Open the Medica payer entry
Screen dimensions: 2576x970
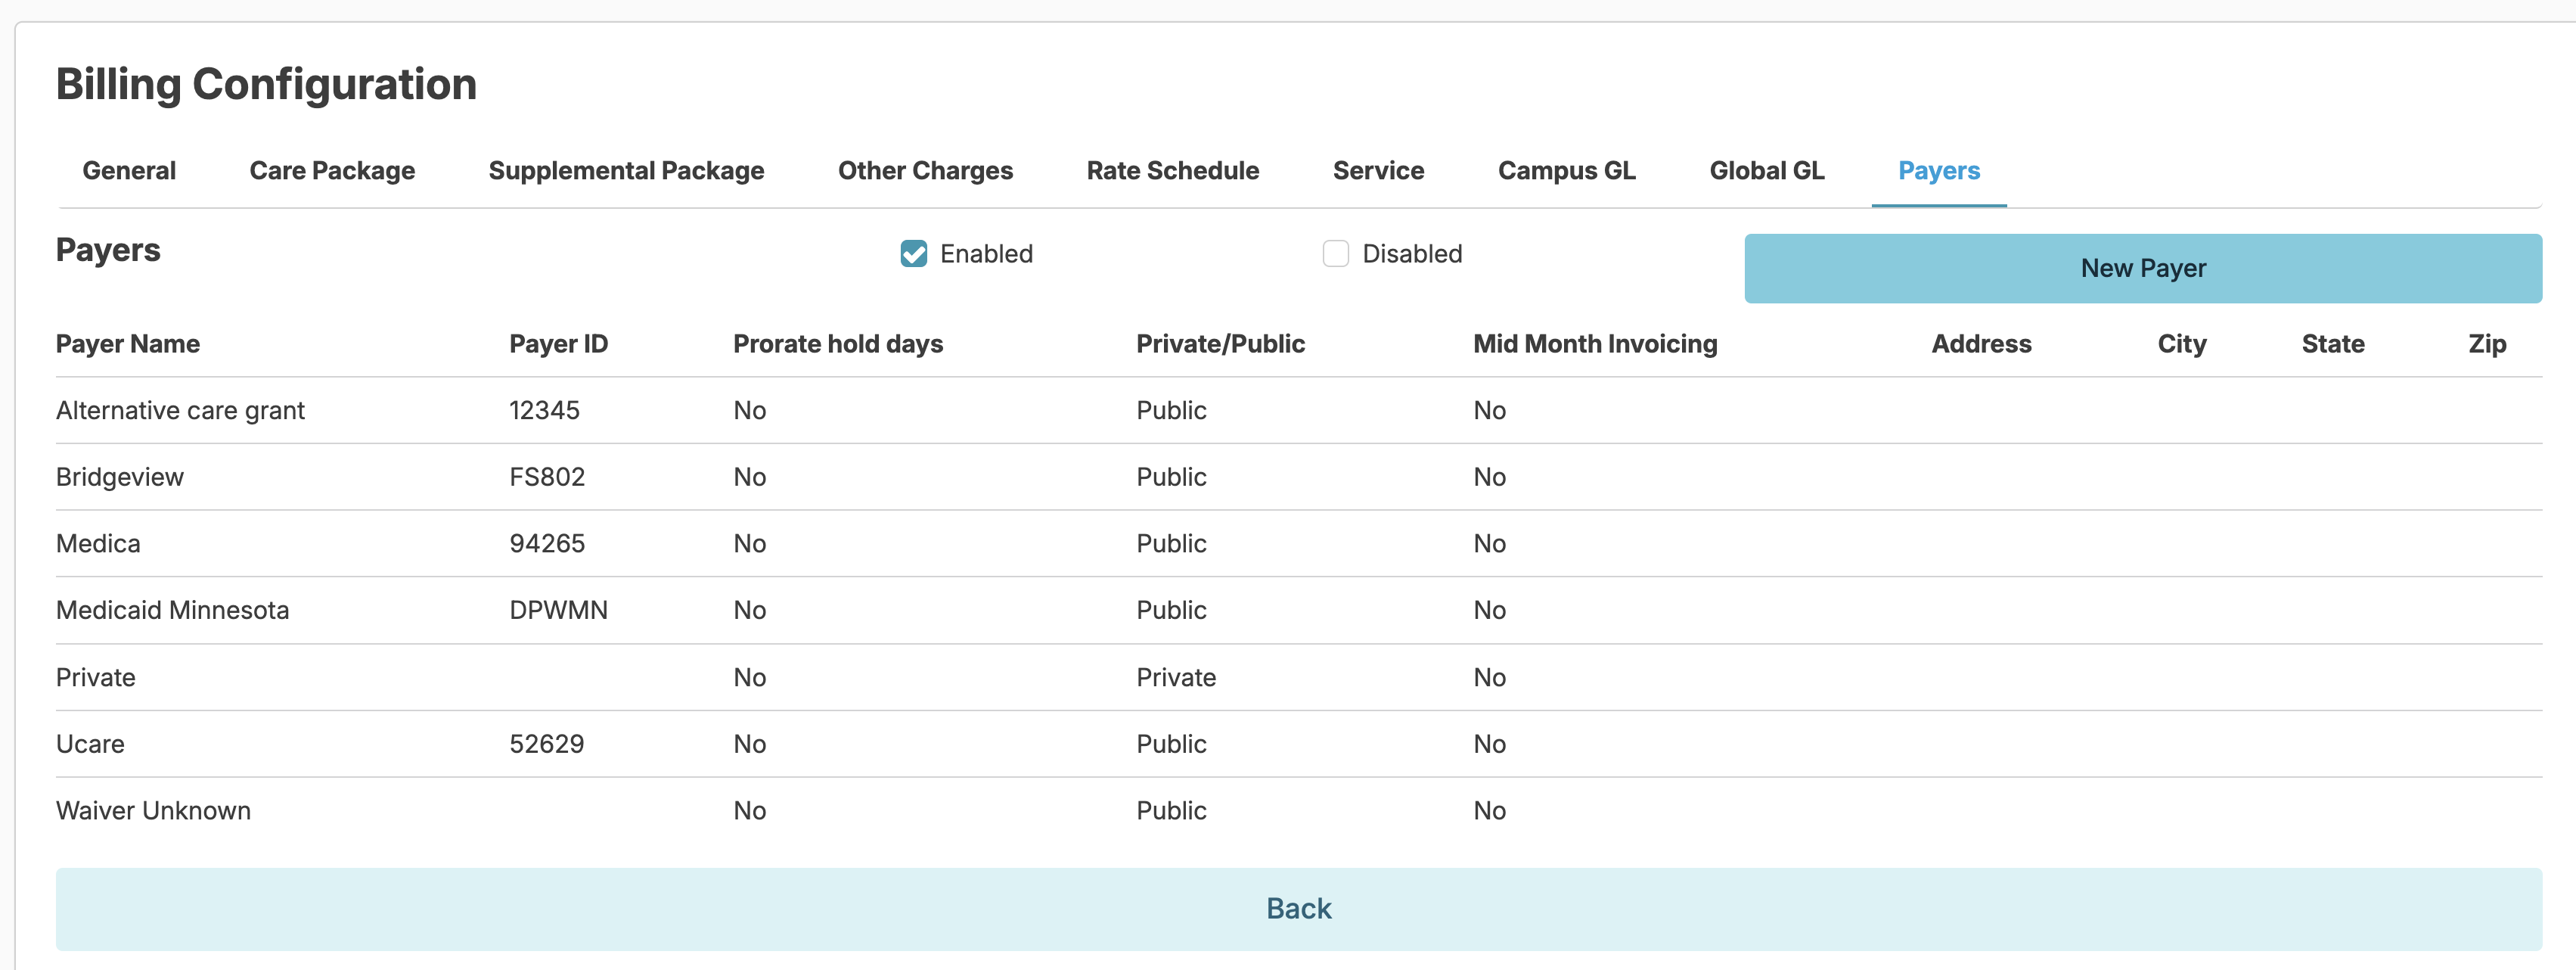tap(98, 544)
